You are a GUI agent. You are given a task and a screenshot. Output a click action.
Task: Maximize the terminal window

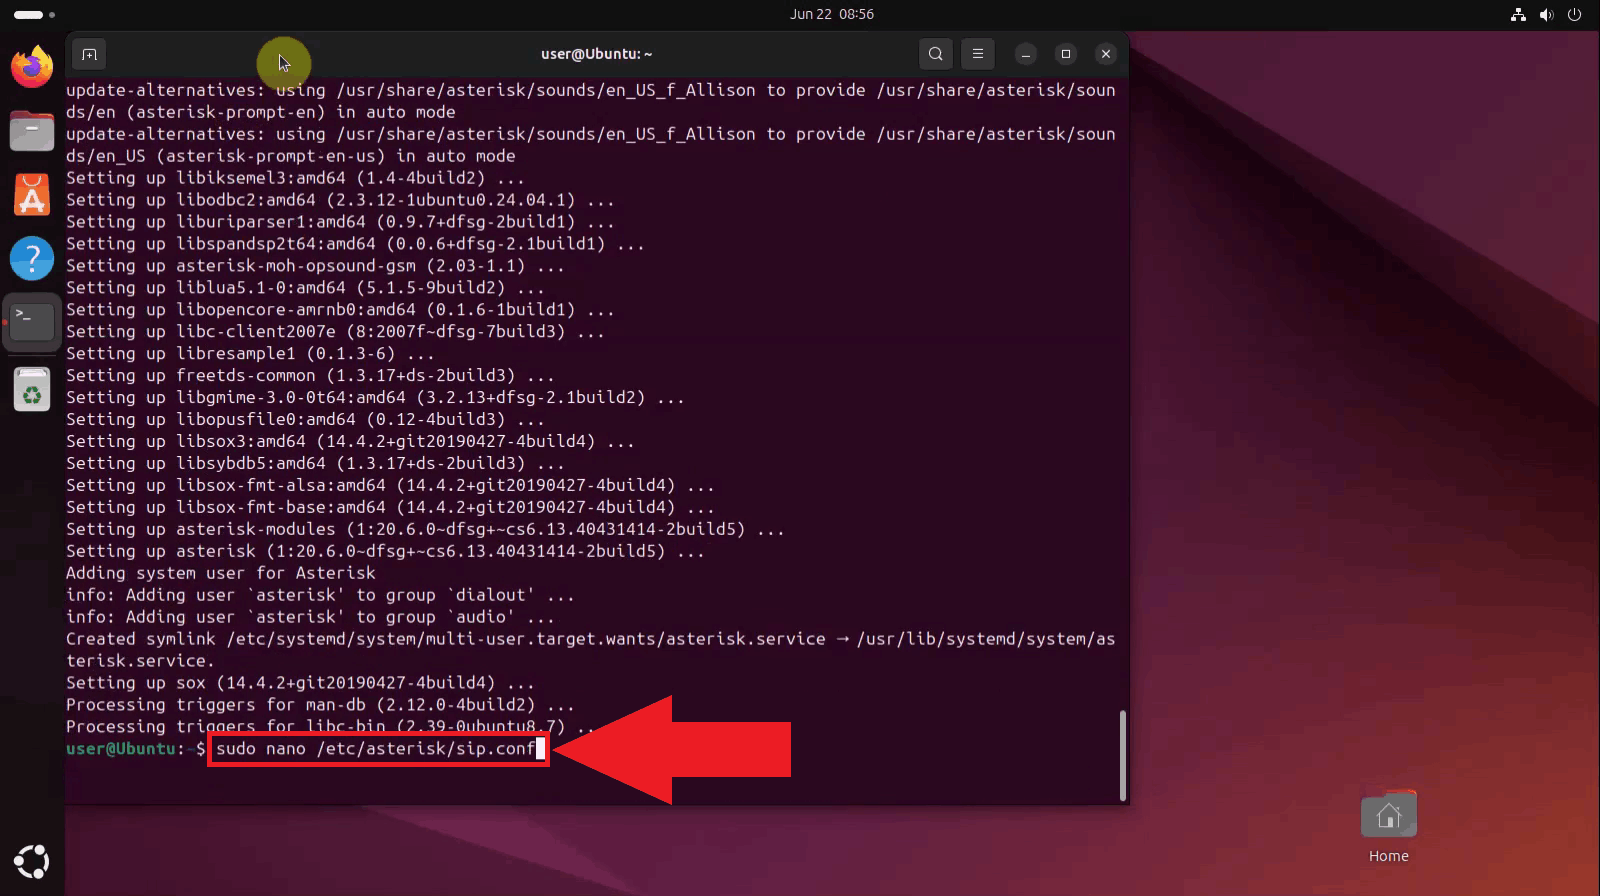(x=1065, y=54)
